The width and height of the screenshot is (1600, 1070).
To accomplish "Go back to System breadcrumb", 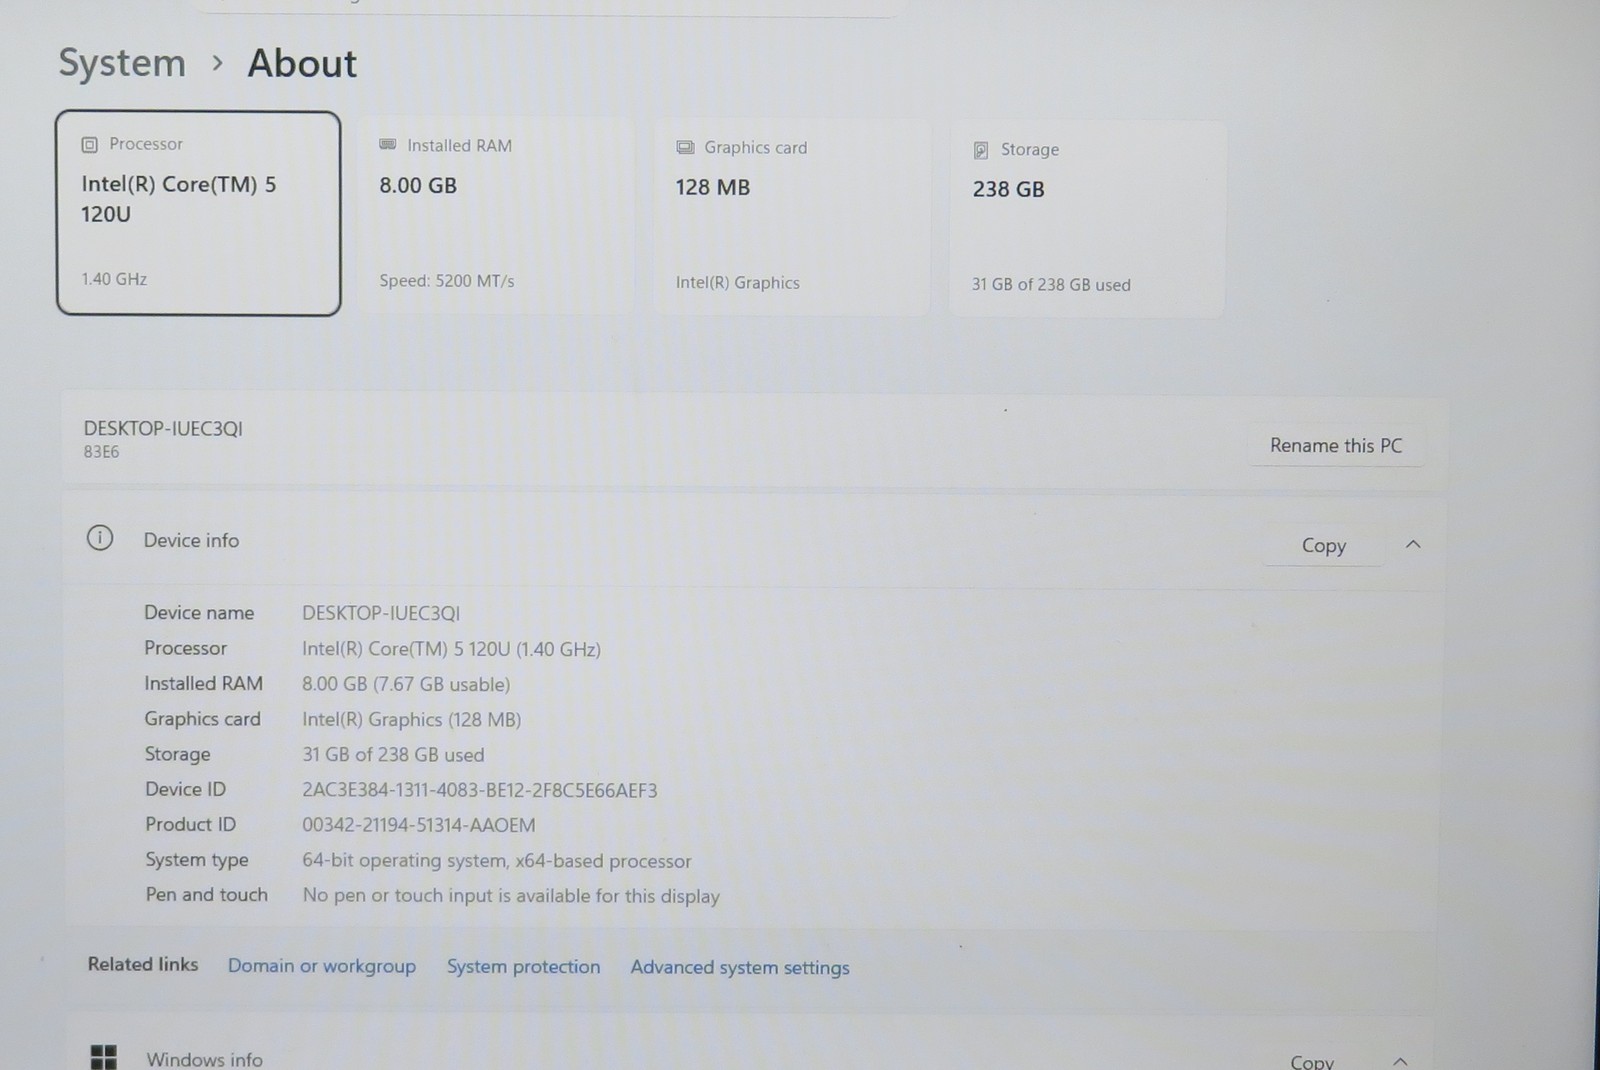I will [122, 63].
